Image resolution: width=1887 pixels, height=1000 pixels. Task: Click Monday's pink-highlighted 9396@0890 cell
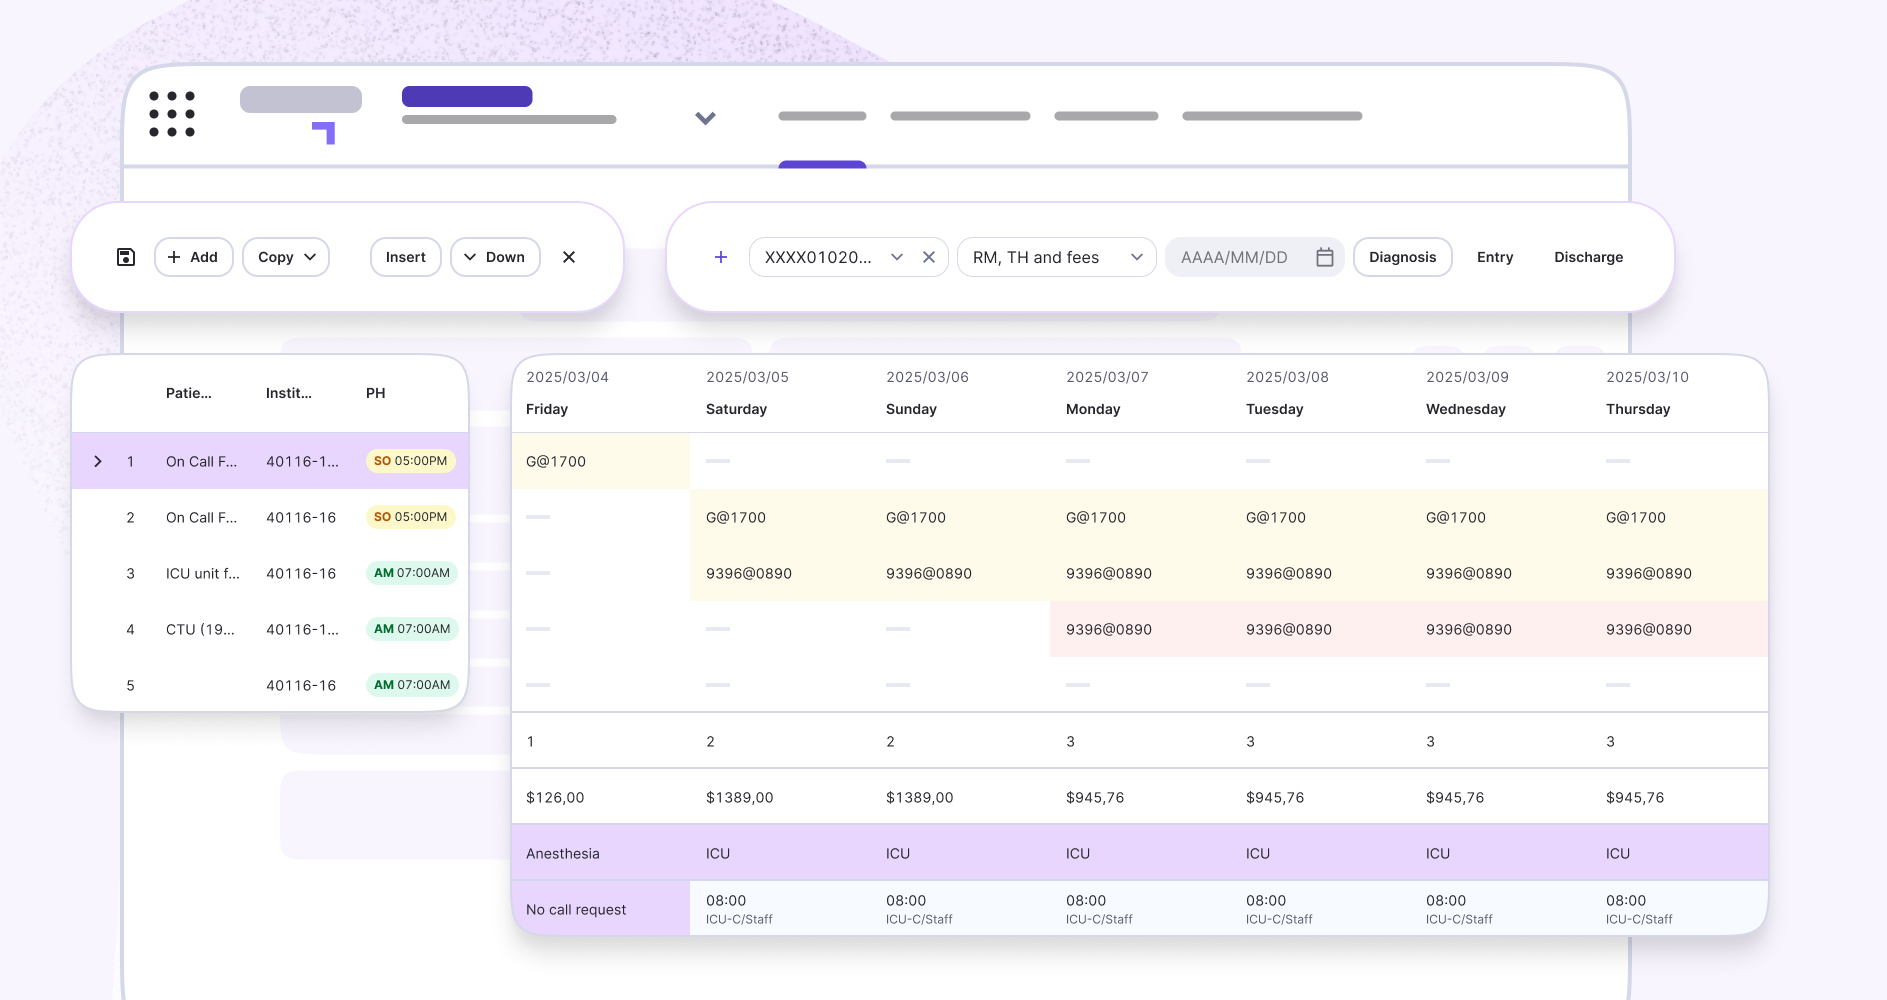(x=1140, y=629)
